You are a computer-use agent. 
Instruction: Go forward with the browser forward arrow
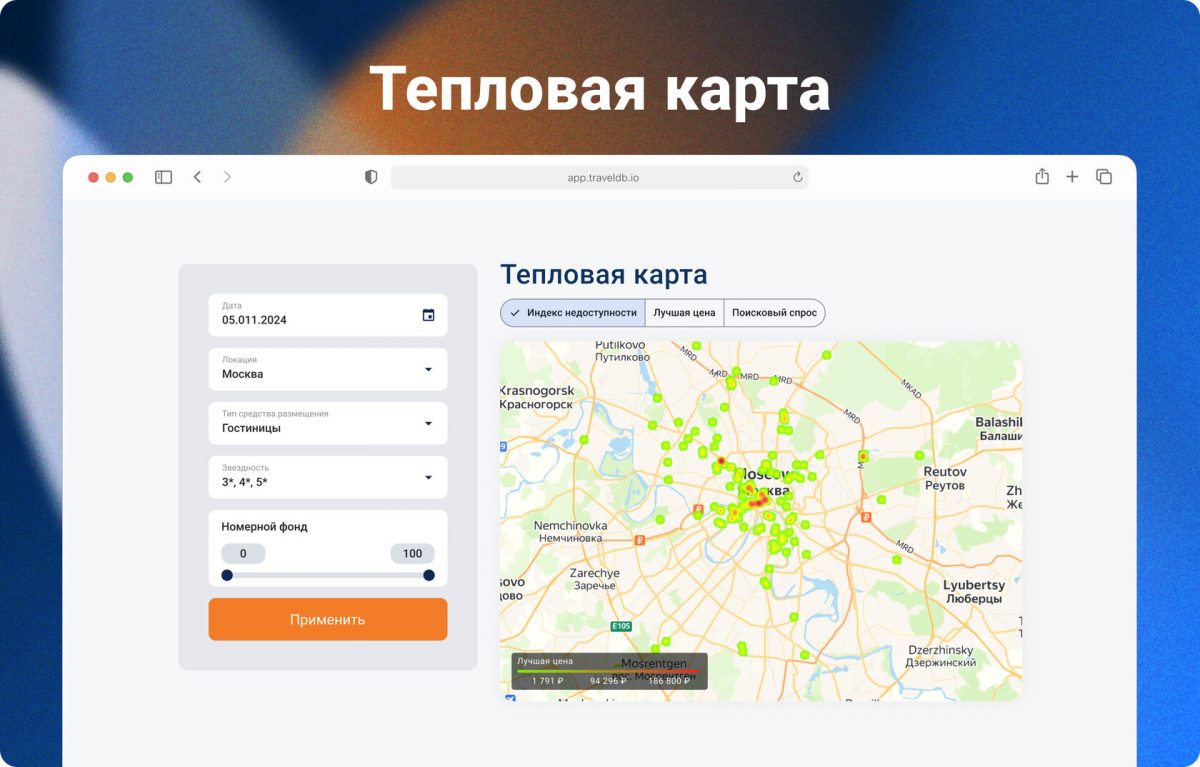[227, 177]
